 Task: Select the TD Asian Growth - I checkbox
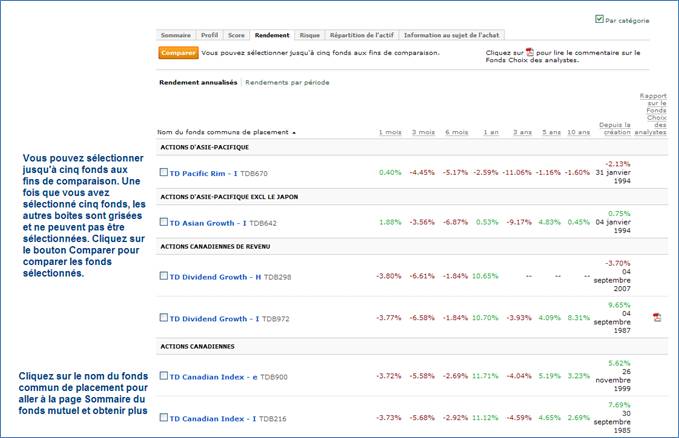(164, 223)
